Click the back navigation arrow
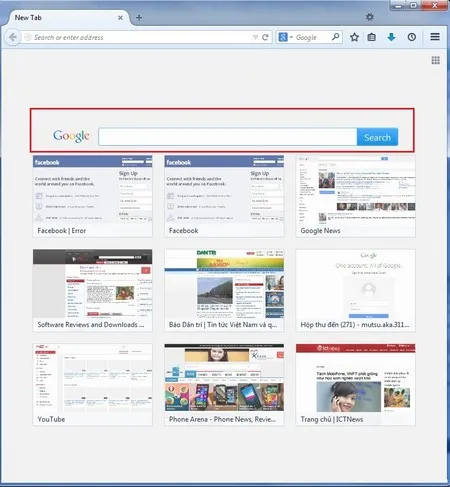Screen dimensions: 450x487 [x=13, y=37]
